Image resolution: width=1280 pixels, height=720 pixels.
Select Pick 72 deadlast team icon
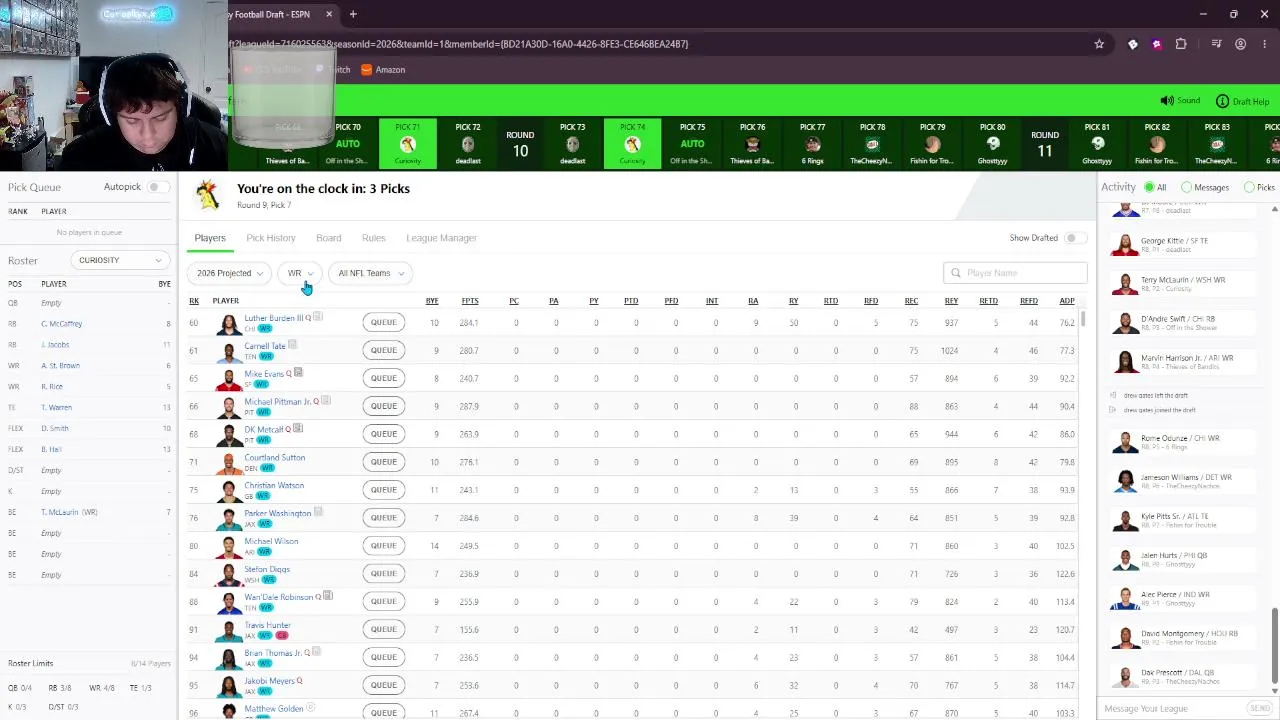468,145
